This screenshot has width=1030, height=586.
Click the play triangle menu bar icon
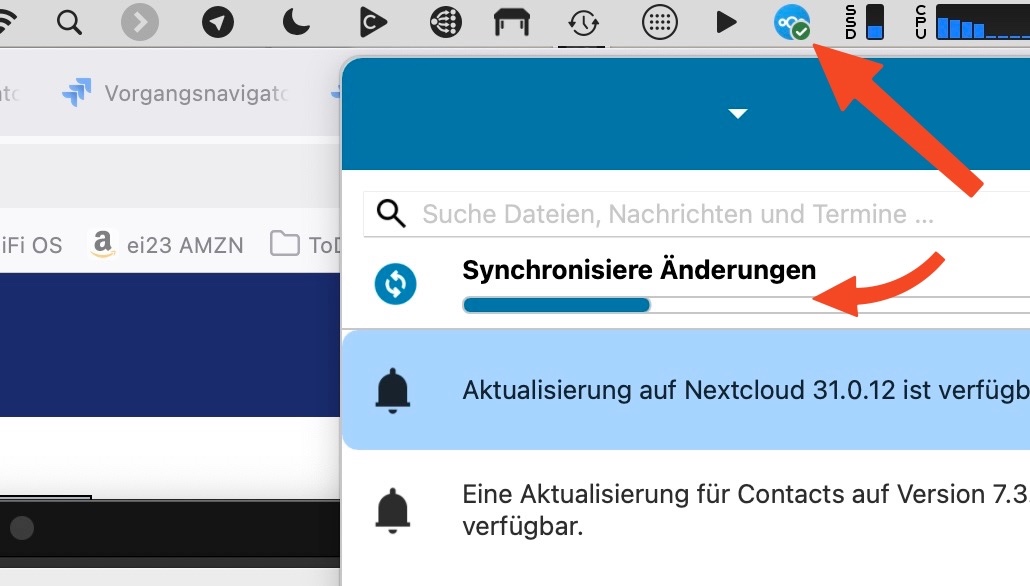coord(727,22)
